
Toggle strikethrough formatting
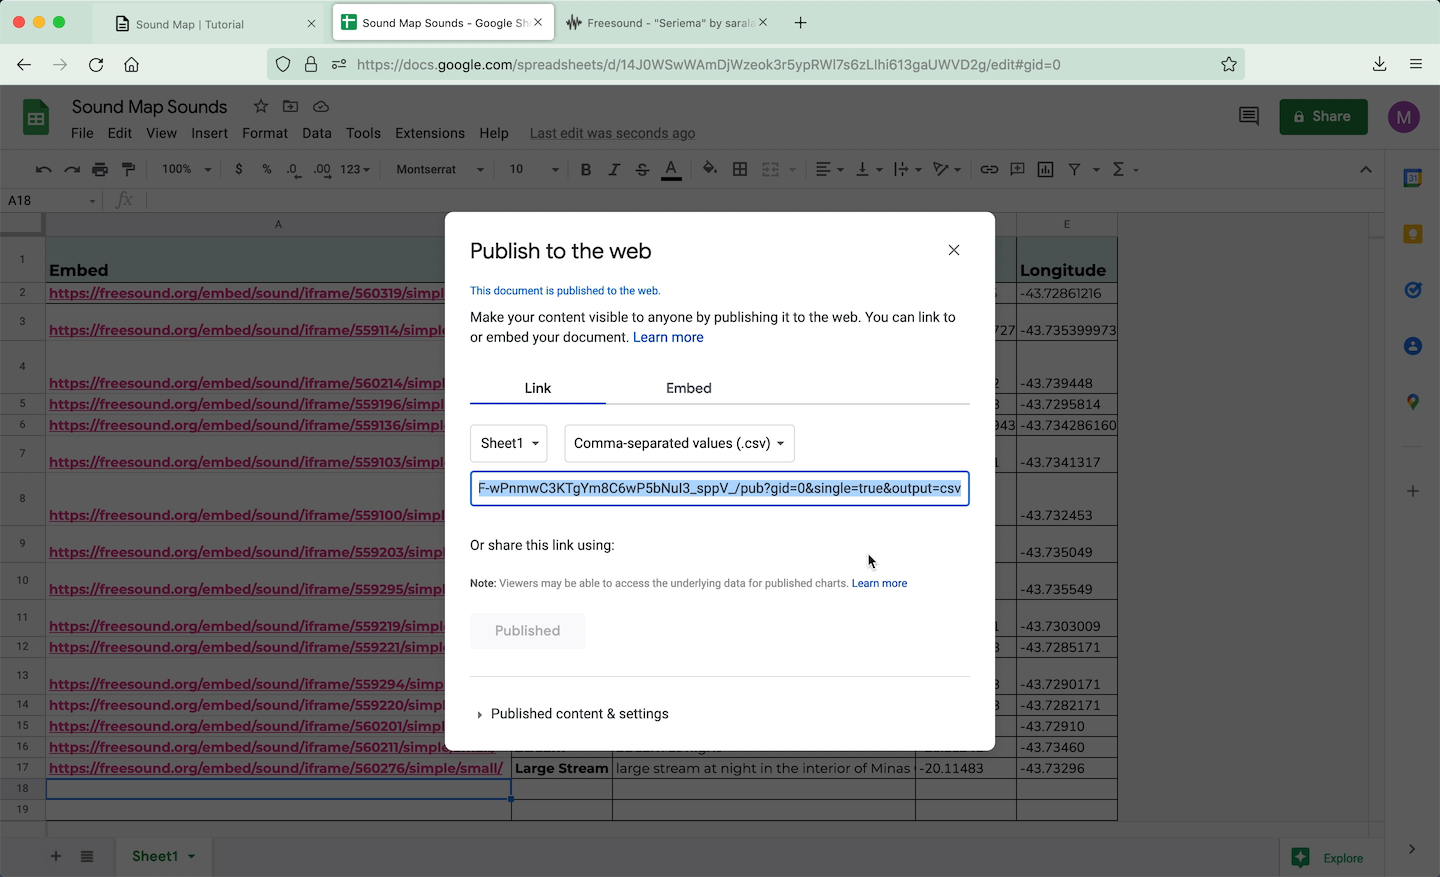[x=642, y=170]
